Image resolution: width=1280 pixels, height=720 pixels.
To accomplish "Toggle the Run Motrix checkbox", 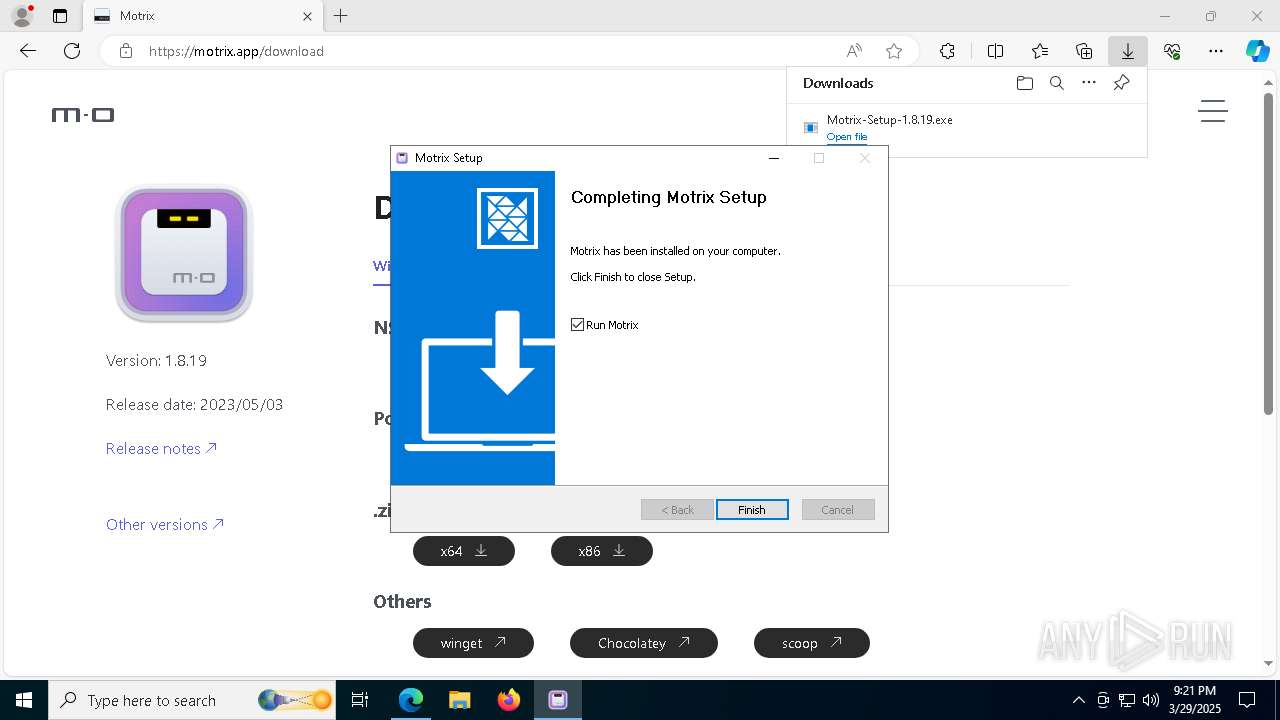I will [577, 325].
